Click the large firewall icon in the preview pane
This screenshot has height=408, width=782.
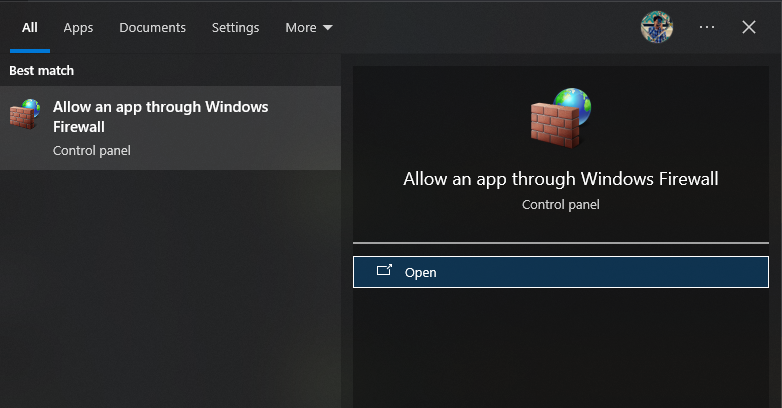click(561, 118)
